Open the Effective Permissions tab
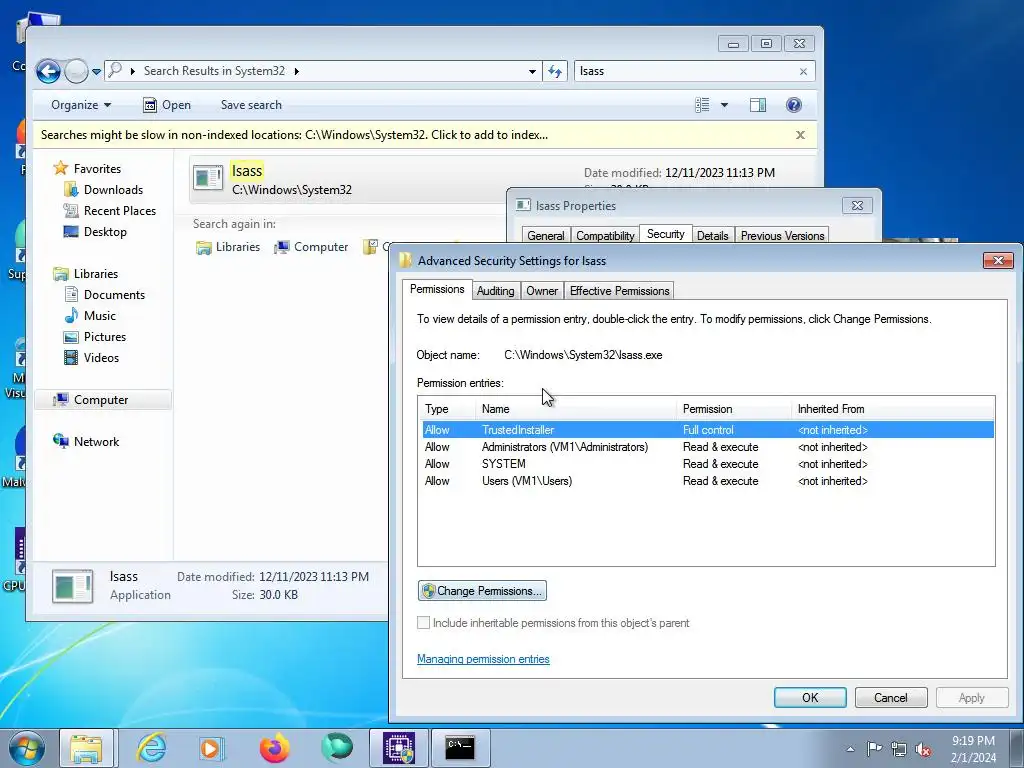 click(x=619, y=291)
